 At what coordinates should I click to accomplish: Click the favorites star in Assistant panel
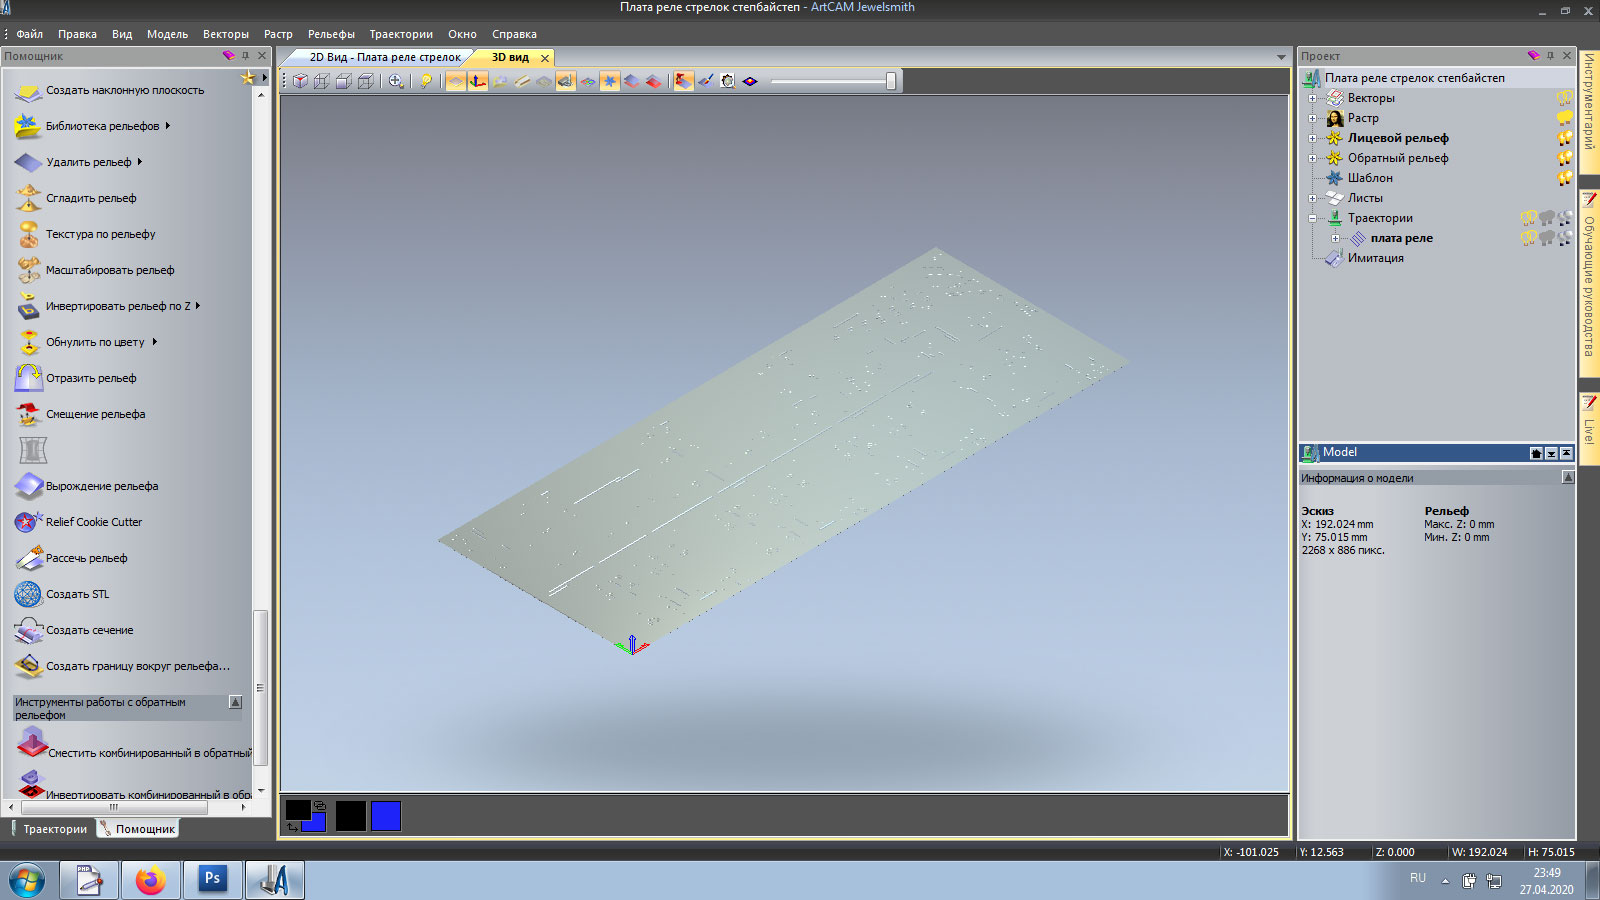tap(247, 77)
